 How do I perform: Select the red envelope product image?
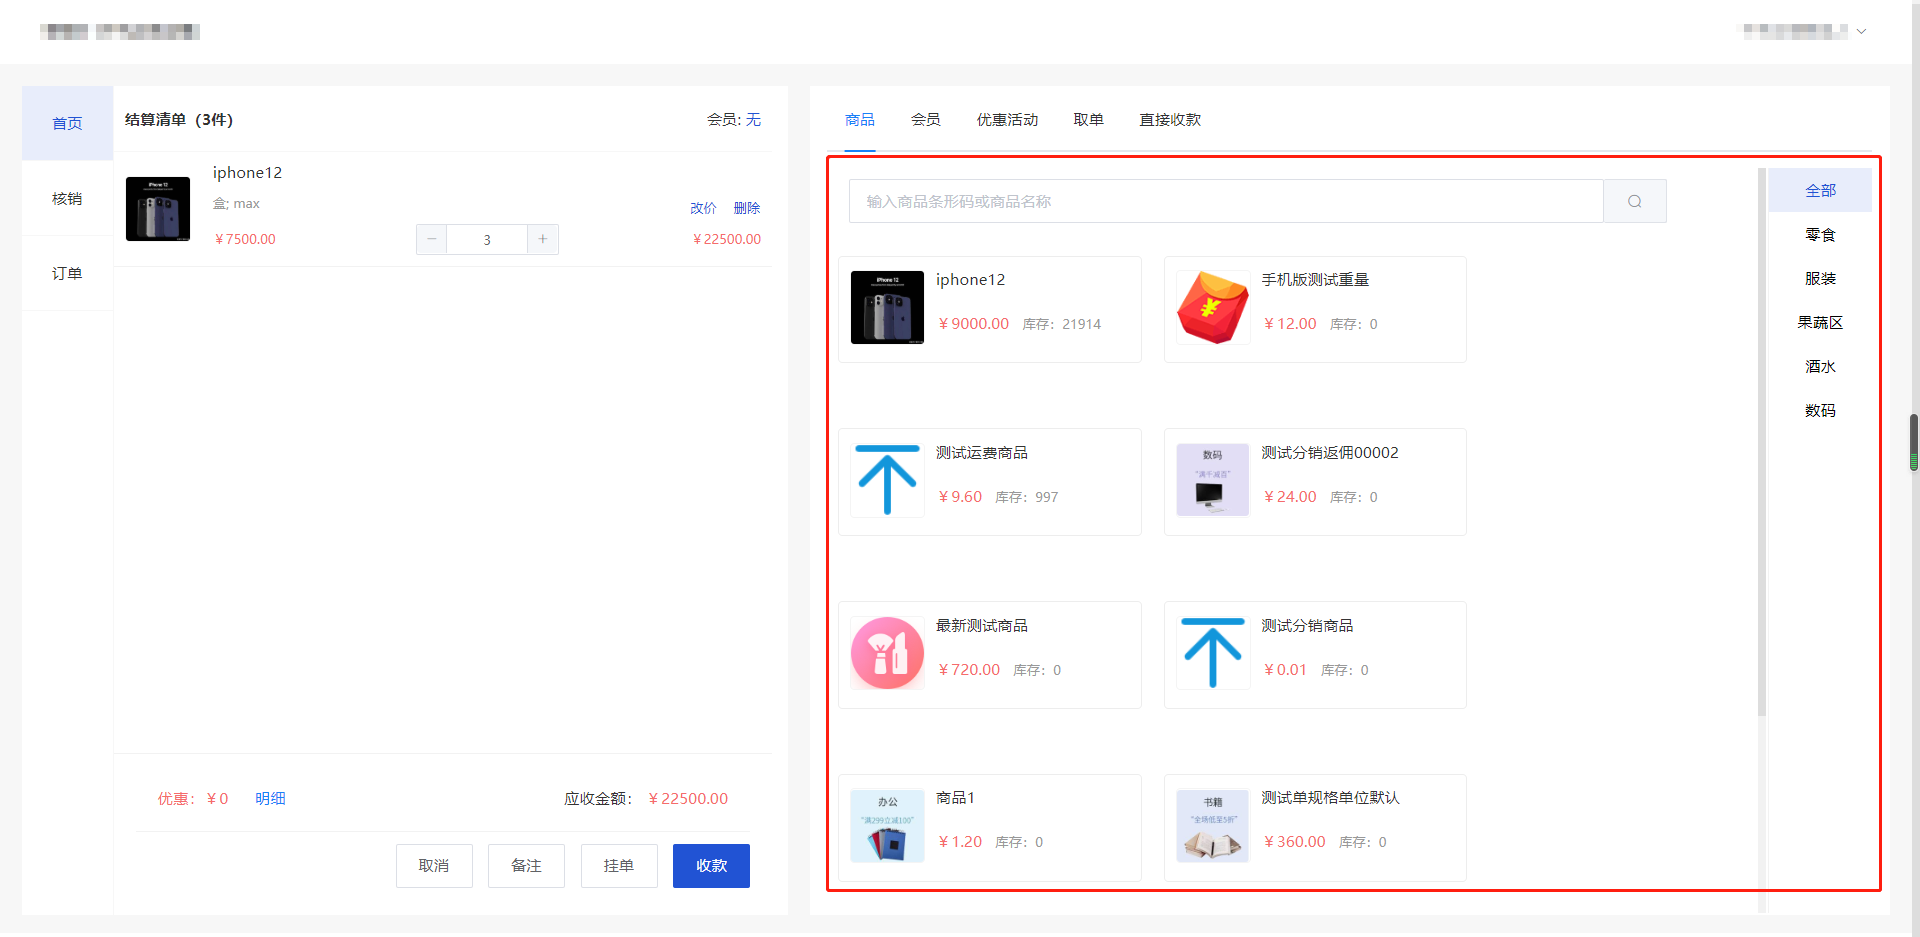point(1212,308)
